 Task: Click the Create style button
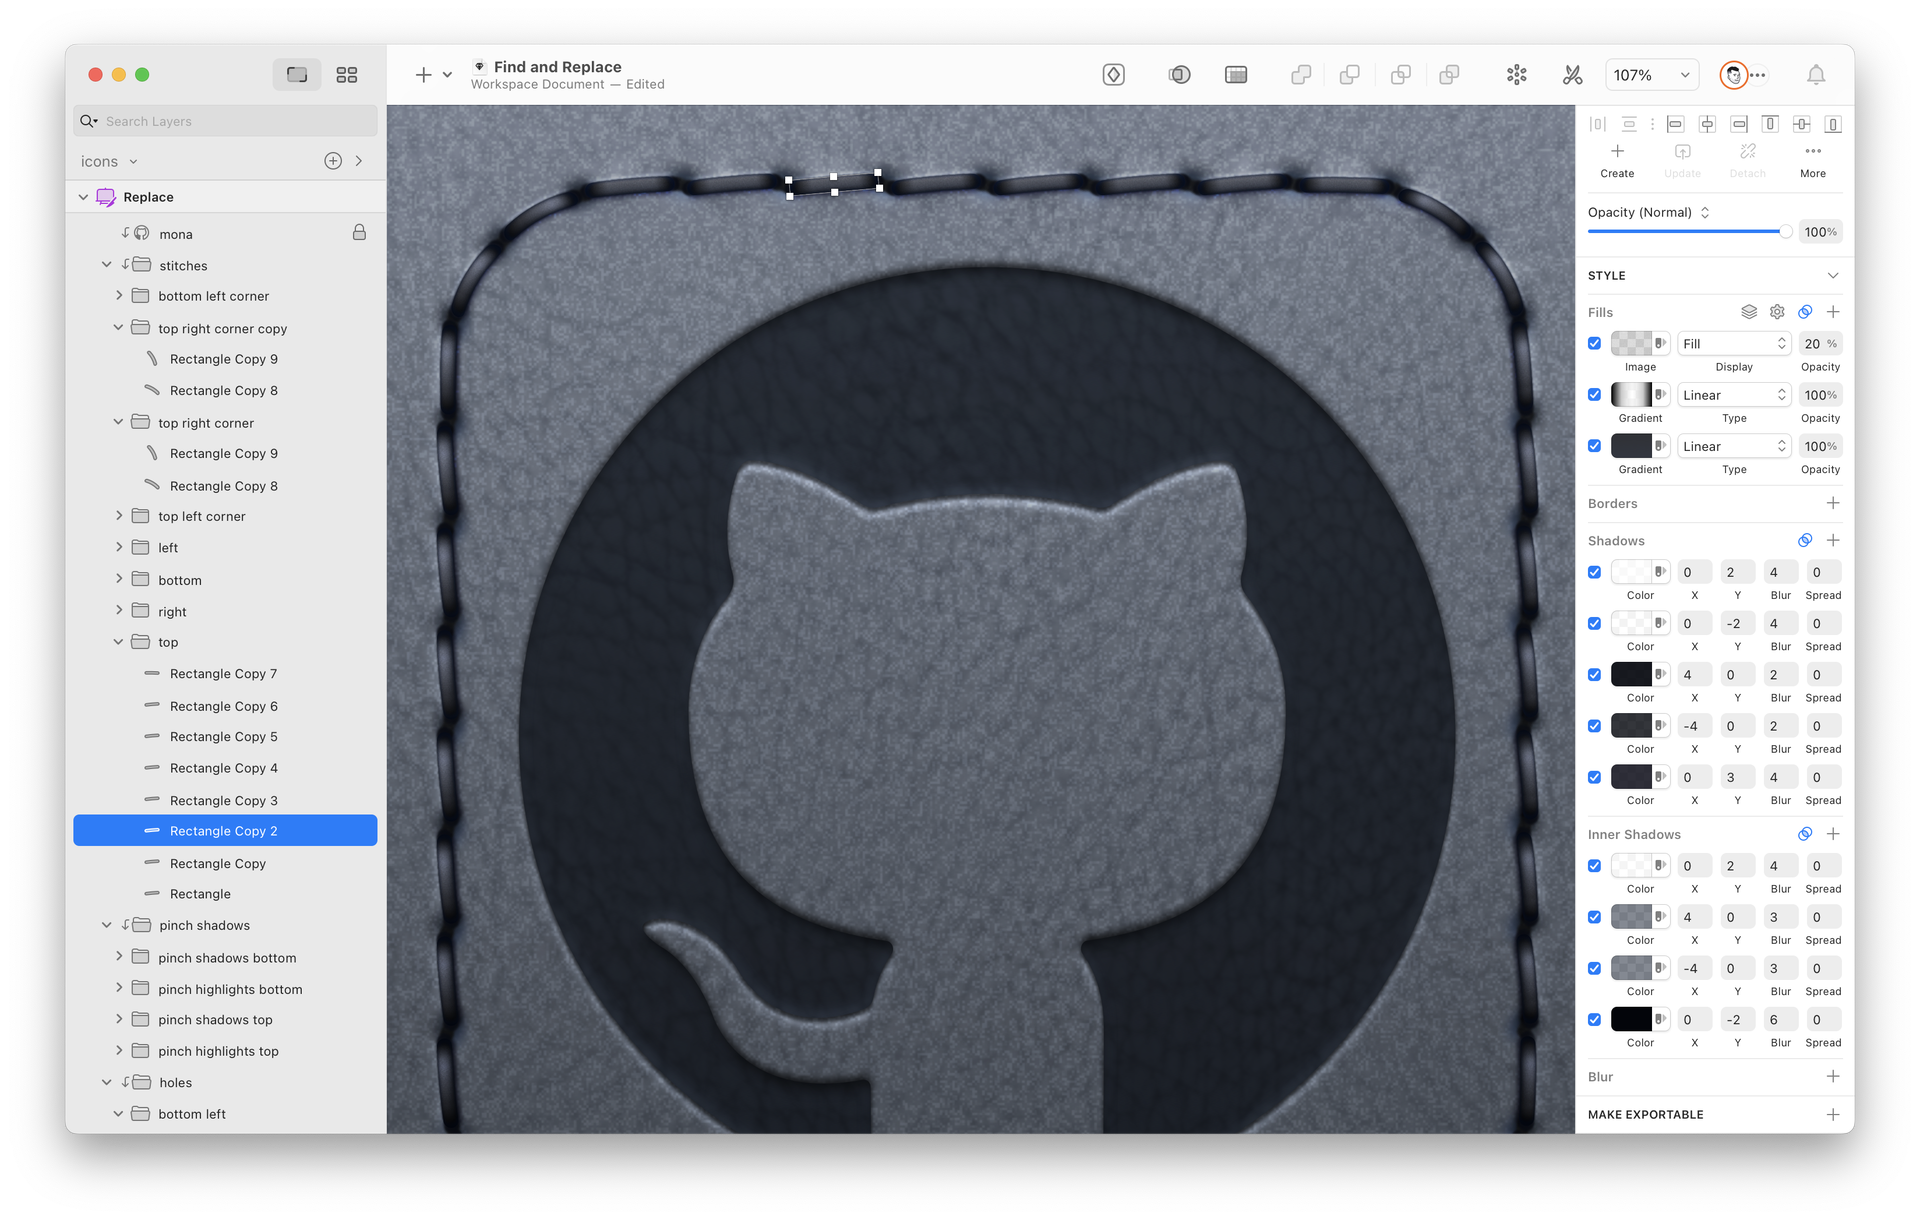tap(1617, 160)
